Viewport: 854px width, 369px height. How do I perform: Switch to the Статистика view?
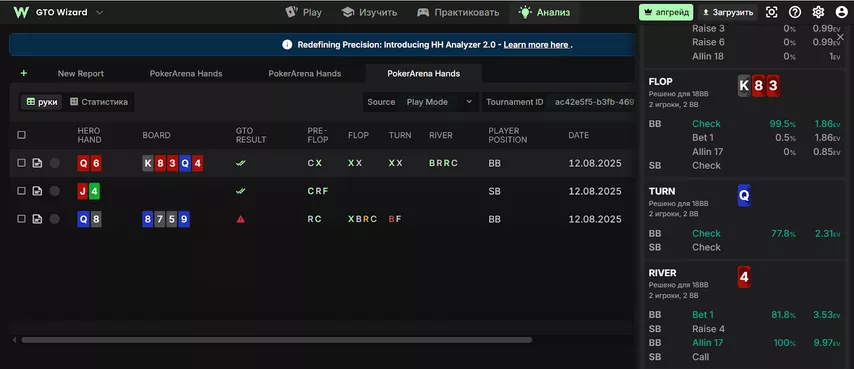tap(99, 102)
